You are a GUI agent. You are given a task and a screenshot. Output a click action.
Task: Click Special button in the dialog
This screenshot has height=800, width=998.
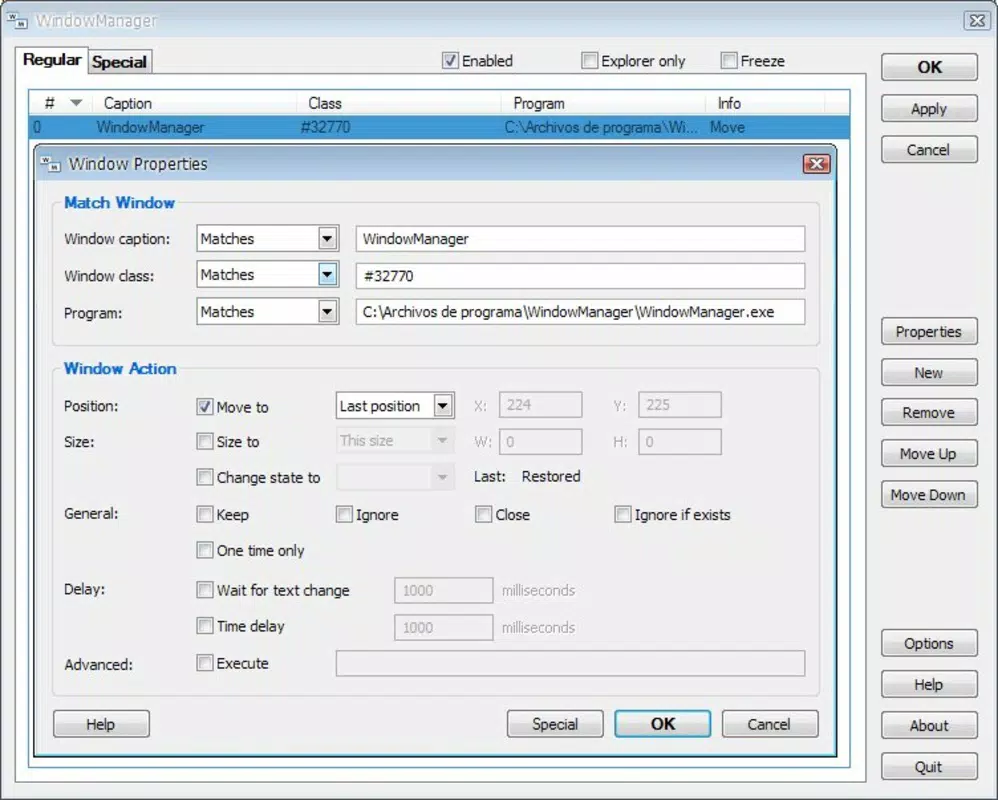(x=555, y=724)
